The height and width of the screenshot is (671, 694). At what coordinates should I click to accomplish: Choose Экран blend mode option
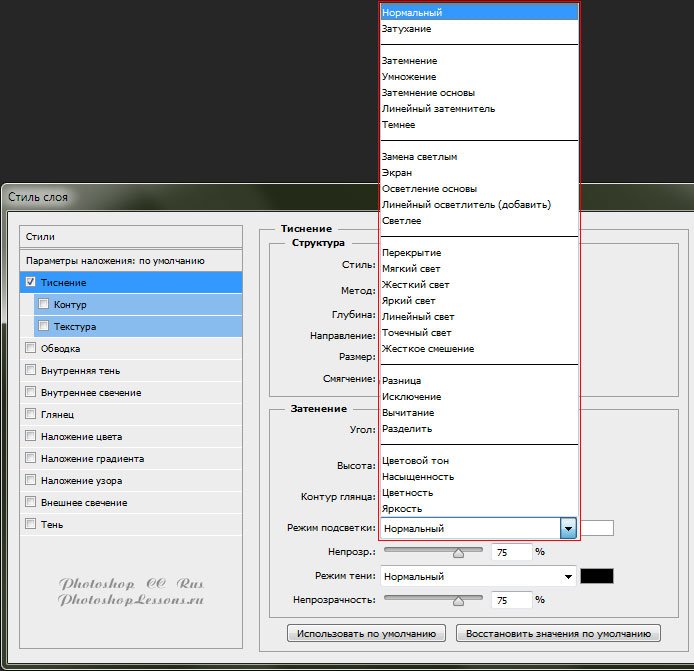click(x=397, y=173)
